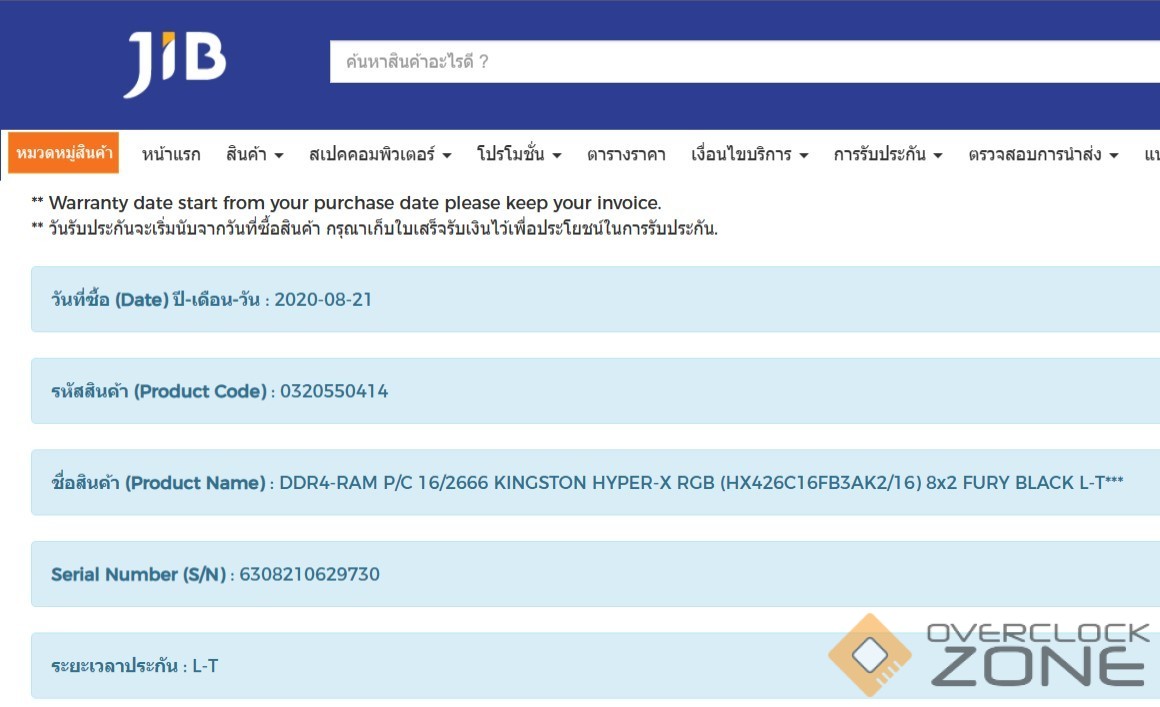Screen dimensions: 1160x707
Task: Select purchase date 2020-08-21 text
Action: (323, 300)
